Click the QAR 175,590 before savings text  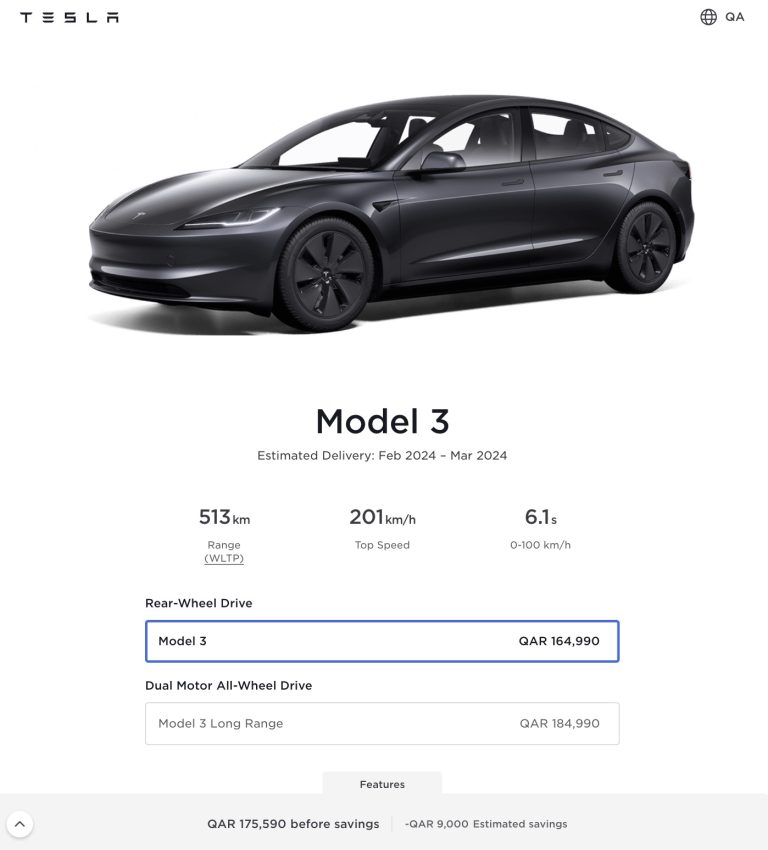coord(293,824)
